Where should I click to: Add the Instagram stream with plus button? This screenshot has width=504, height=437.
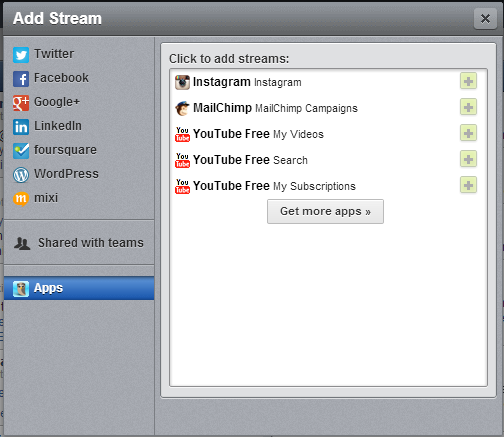click(x=468, y=81)
